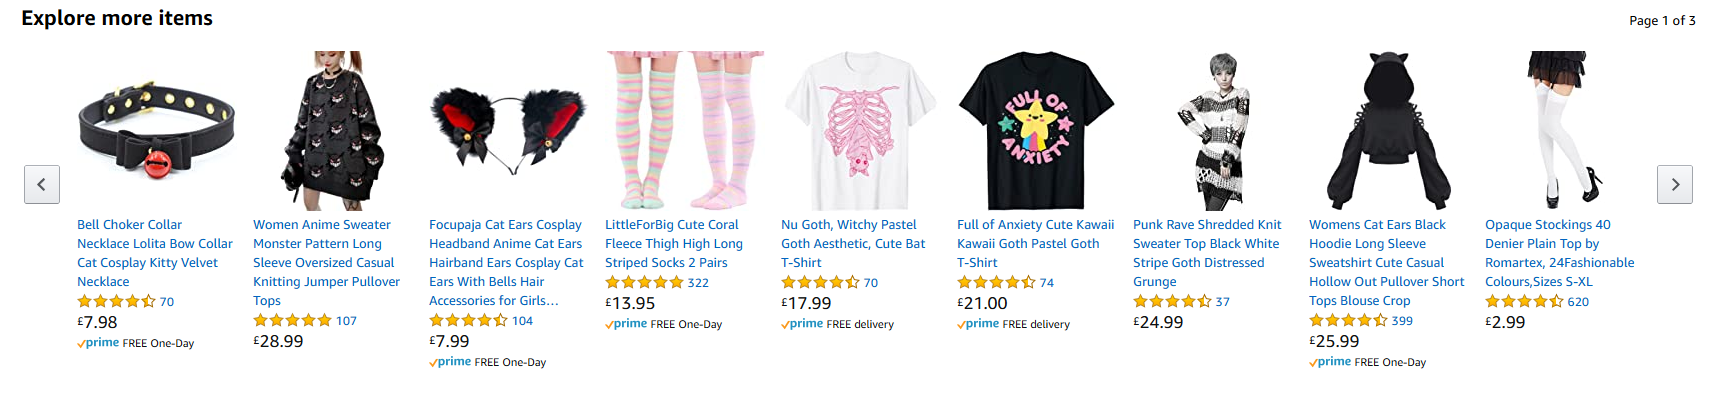Screen dimensions: 1722x394
Task: Open Focupaja Cat Ears headband image
Action: (508, 131)
